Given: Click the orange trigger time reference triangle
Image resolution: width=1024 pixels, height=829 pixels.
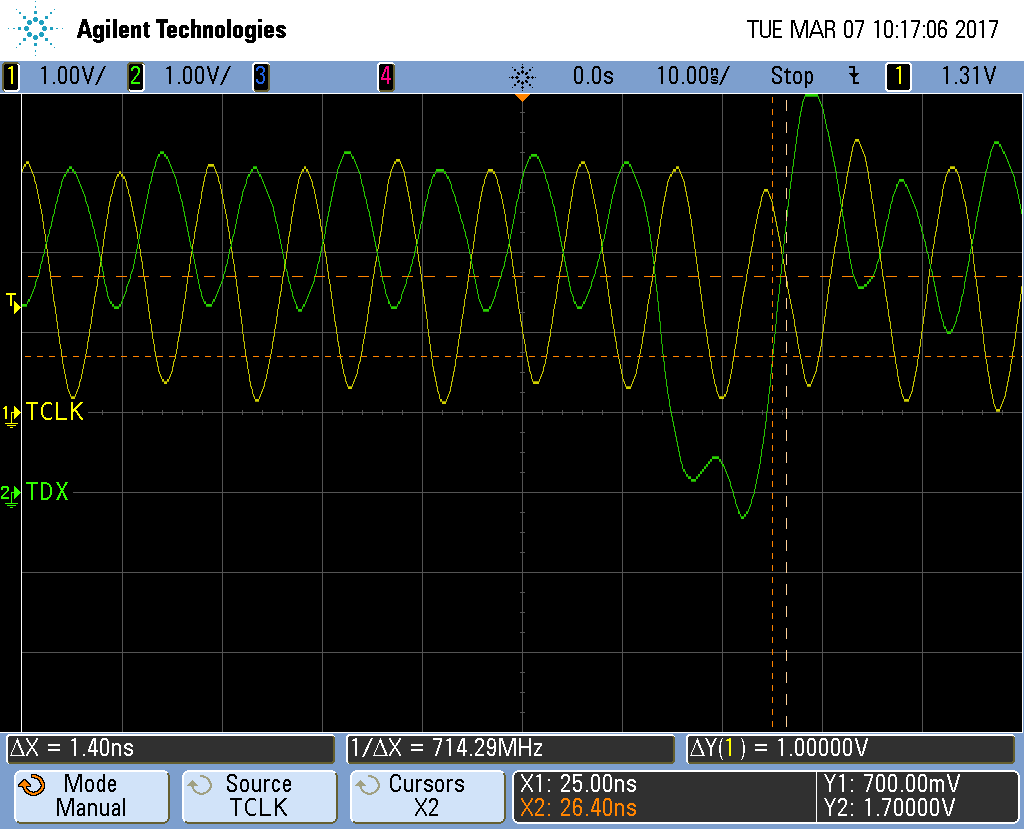Looking at the screenshot, I should click(522, 98).
